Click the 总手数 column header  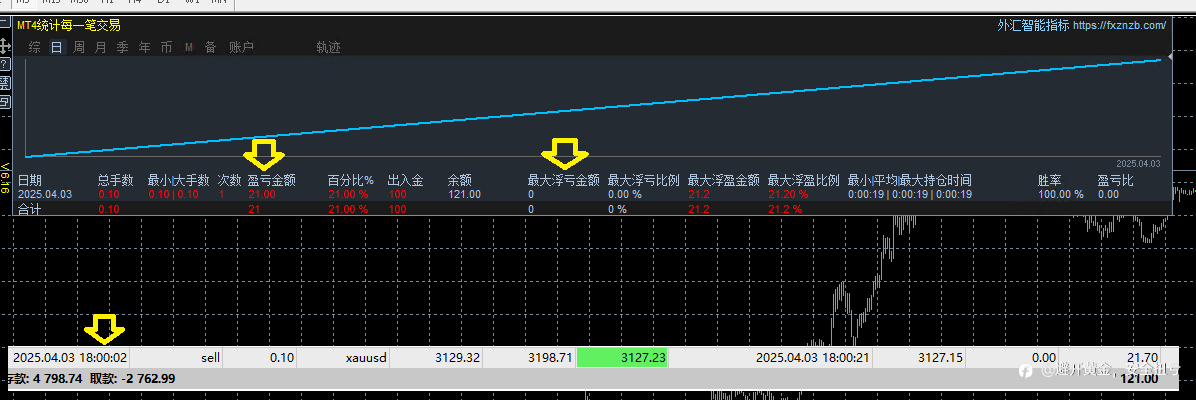[115, 181]
